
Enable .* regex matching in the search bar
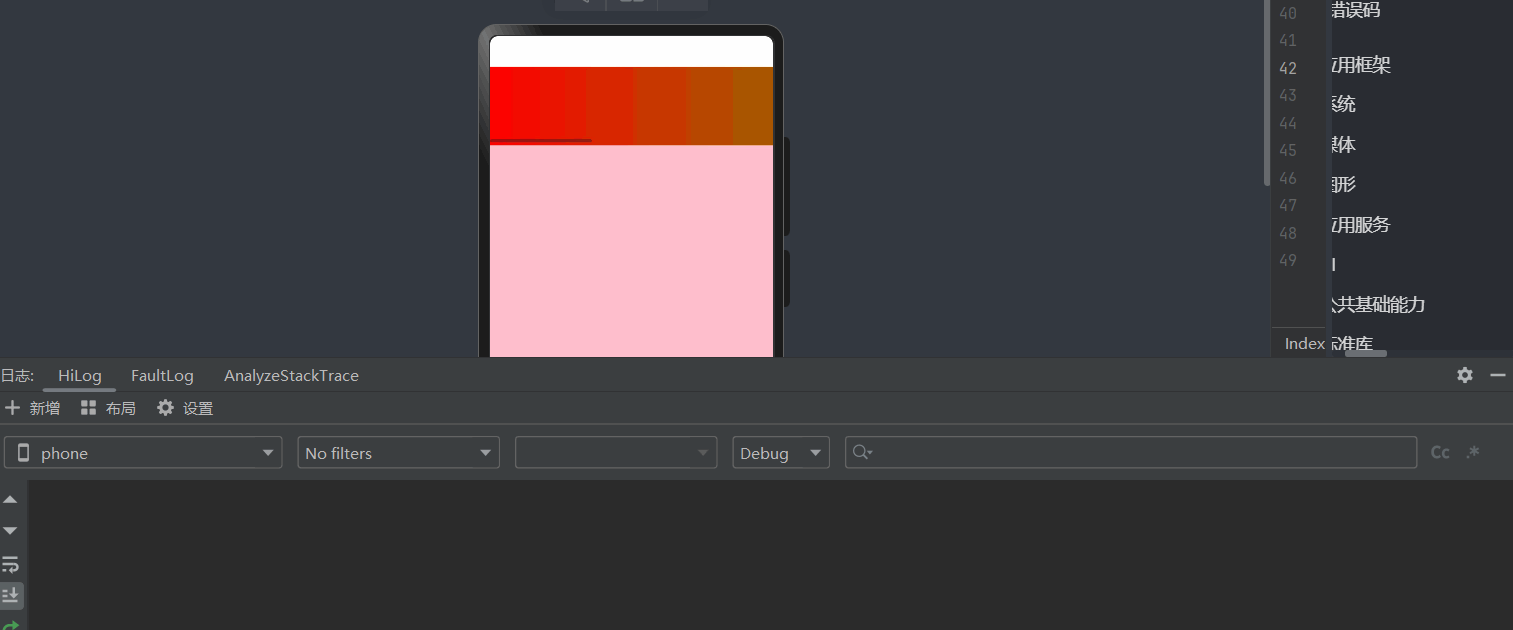(x=1472, y=452)
